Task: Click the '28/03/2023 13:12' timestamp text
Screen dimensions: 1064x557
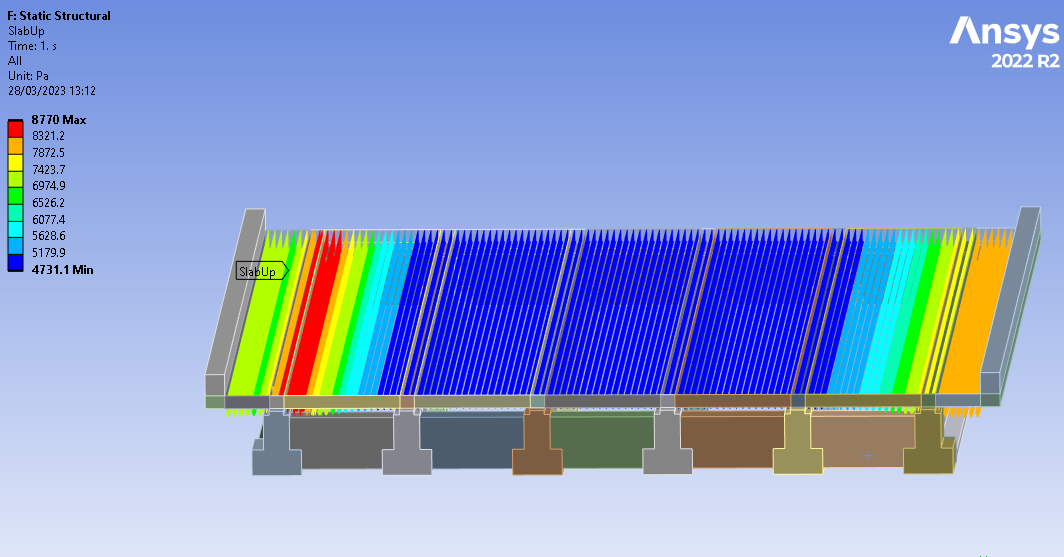Action: 52,91
